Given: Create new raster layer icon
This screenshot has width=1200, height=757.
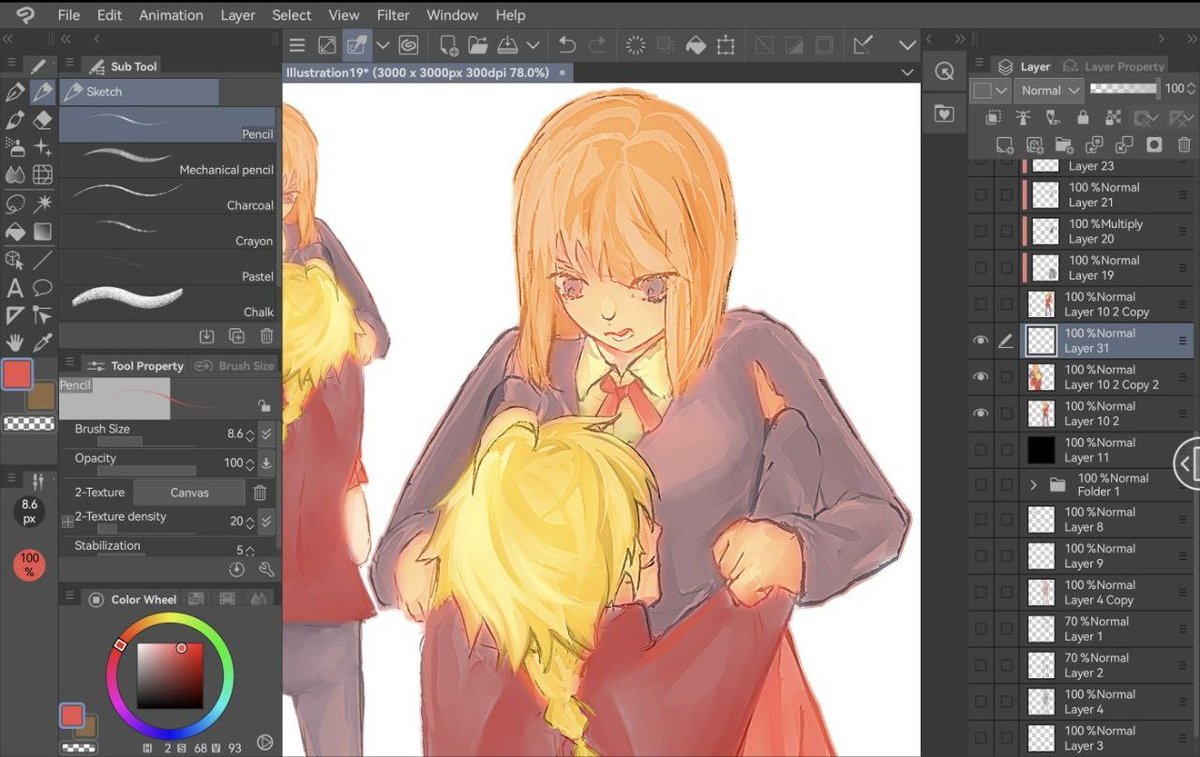Looking at the screenshot, I should coord(1004,145).
